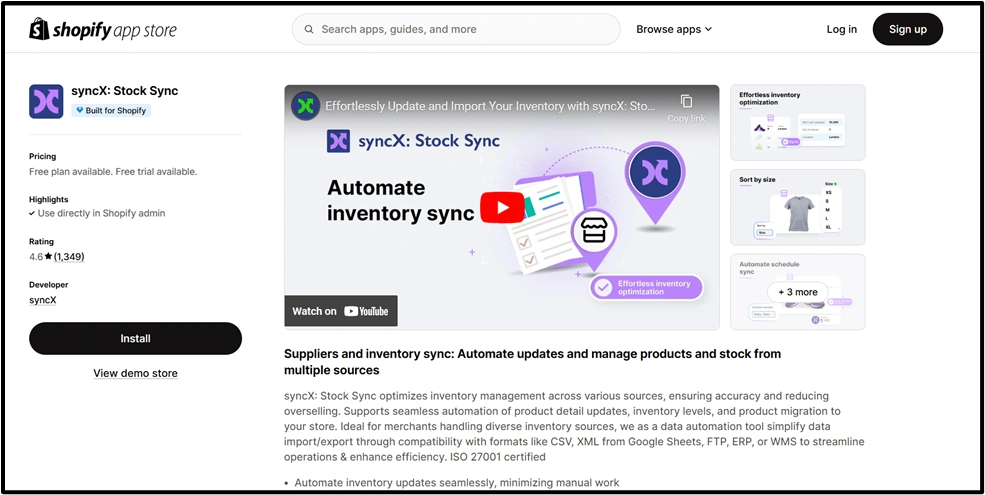Click the Shopify app store logo

click(103, 30)
